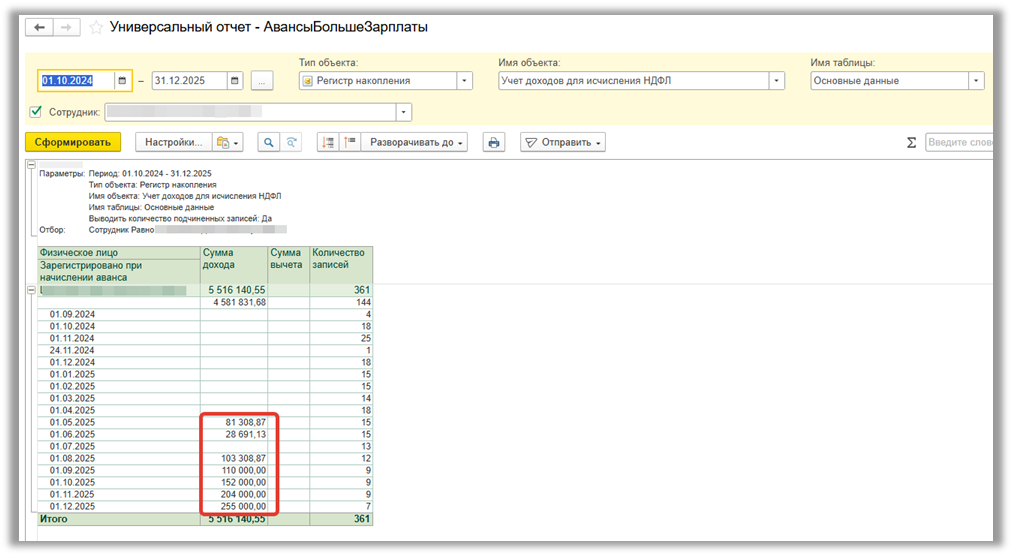This screenshot has height=556, width=1013.
Task: Open calendar picker for the end date
Action: (234, 81)
